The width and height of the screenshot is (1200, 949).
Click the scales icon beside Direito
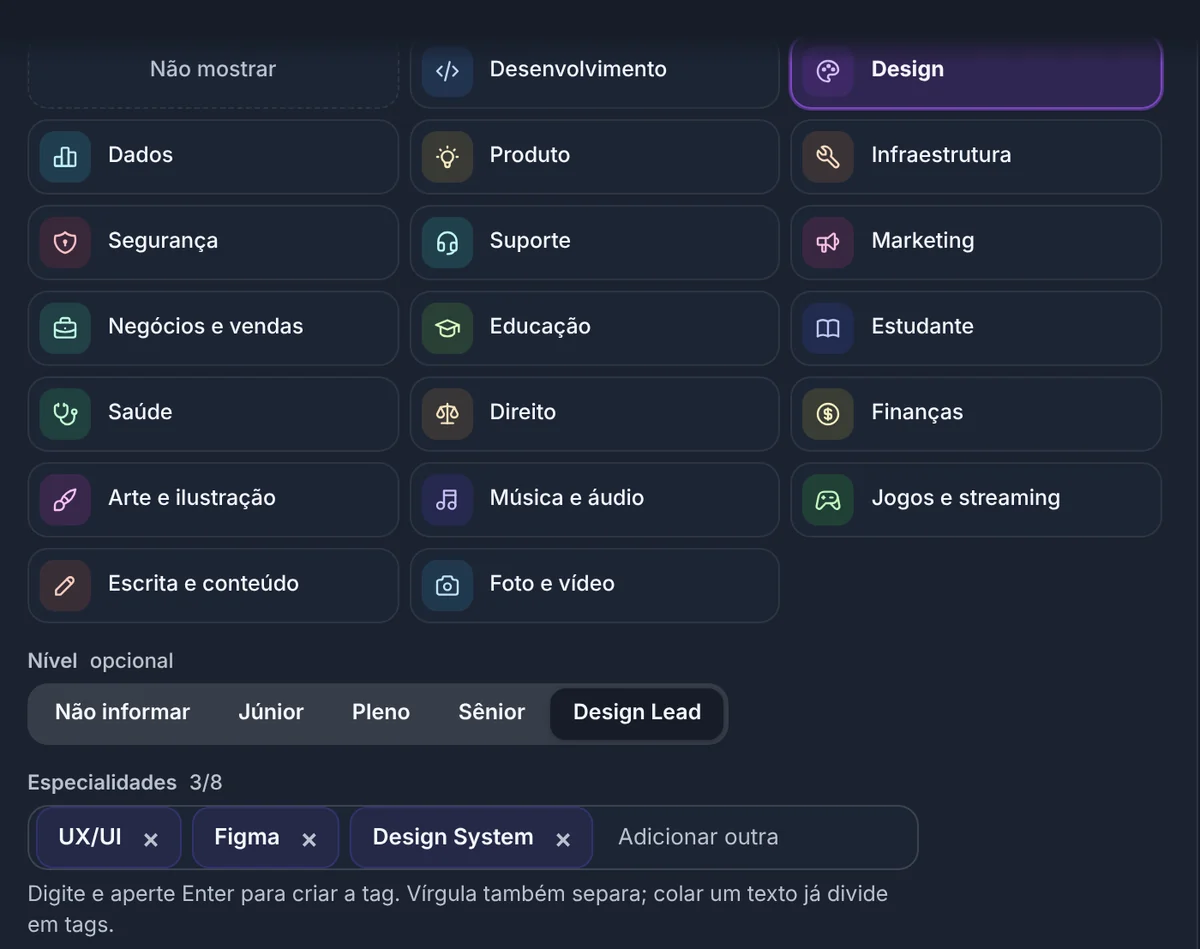tap(447, 413)
